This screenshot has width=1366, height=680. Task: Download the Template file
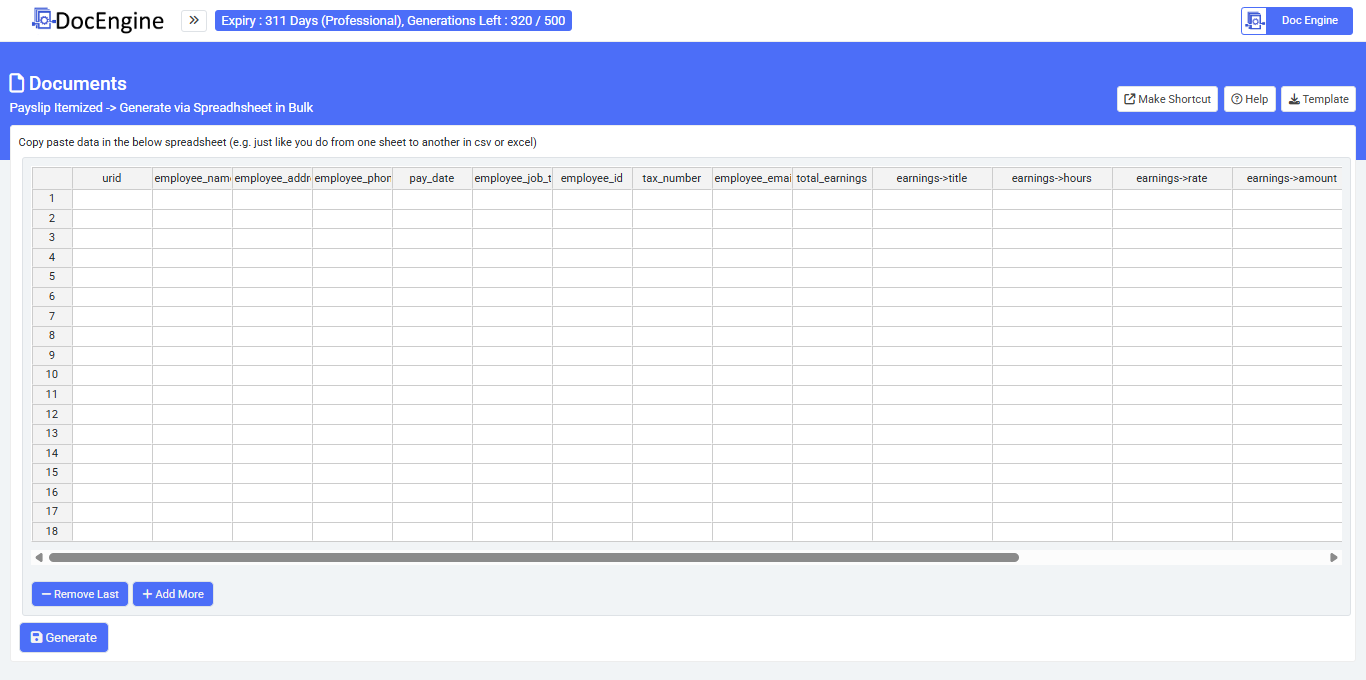1318,99
